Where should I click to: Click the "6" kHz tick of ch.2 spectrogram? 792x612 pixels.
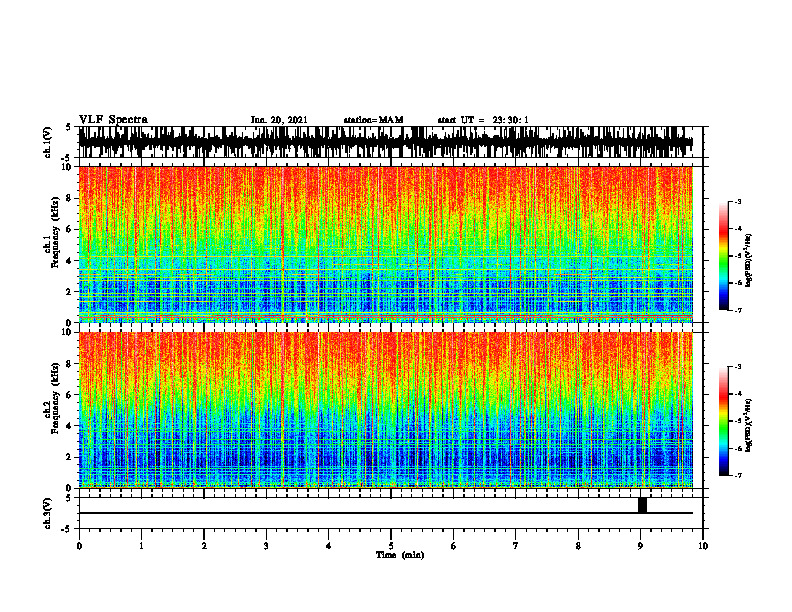(x=71, y=395)
